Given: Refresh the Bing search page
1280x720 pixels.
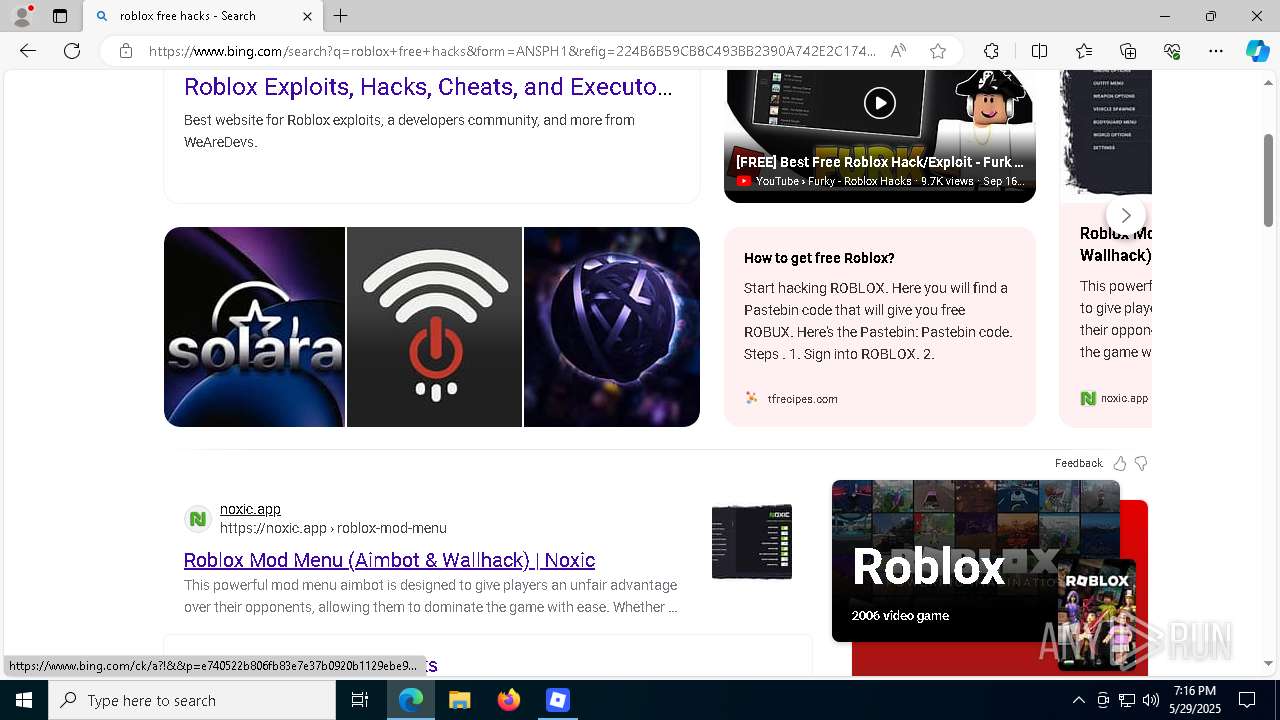Looking at the screenshot, I should 72,51.
